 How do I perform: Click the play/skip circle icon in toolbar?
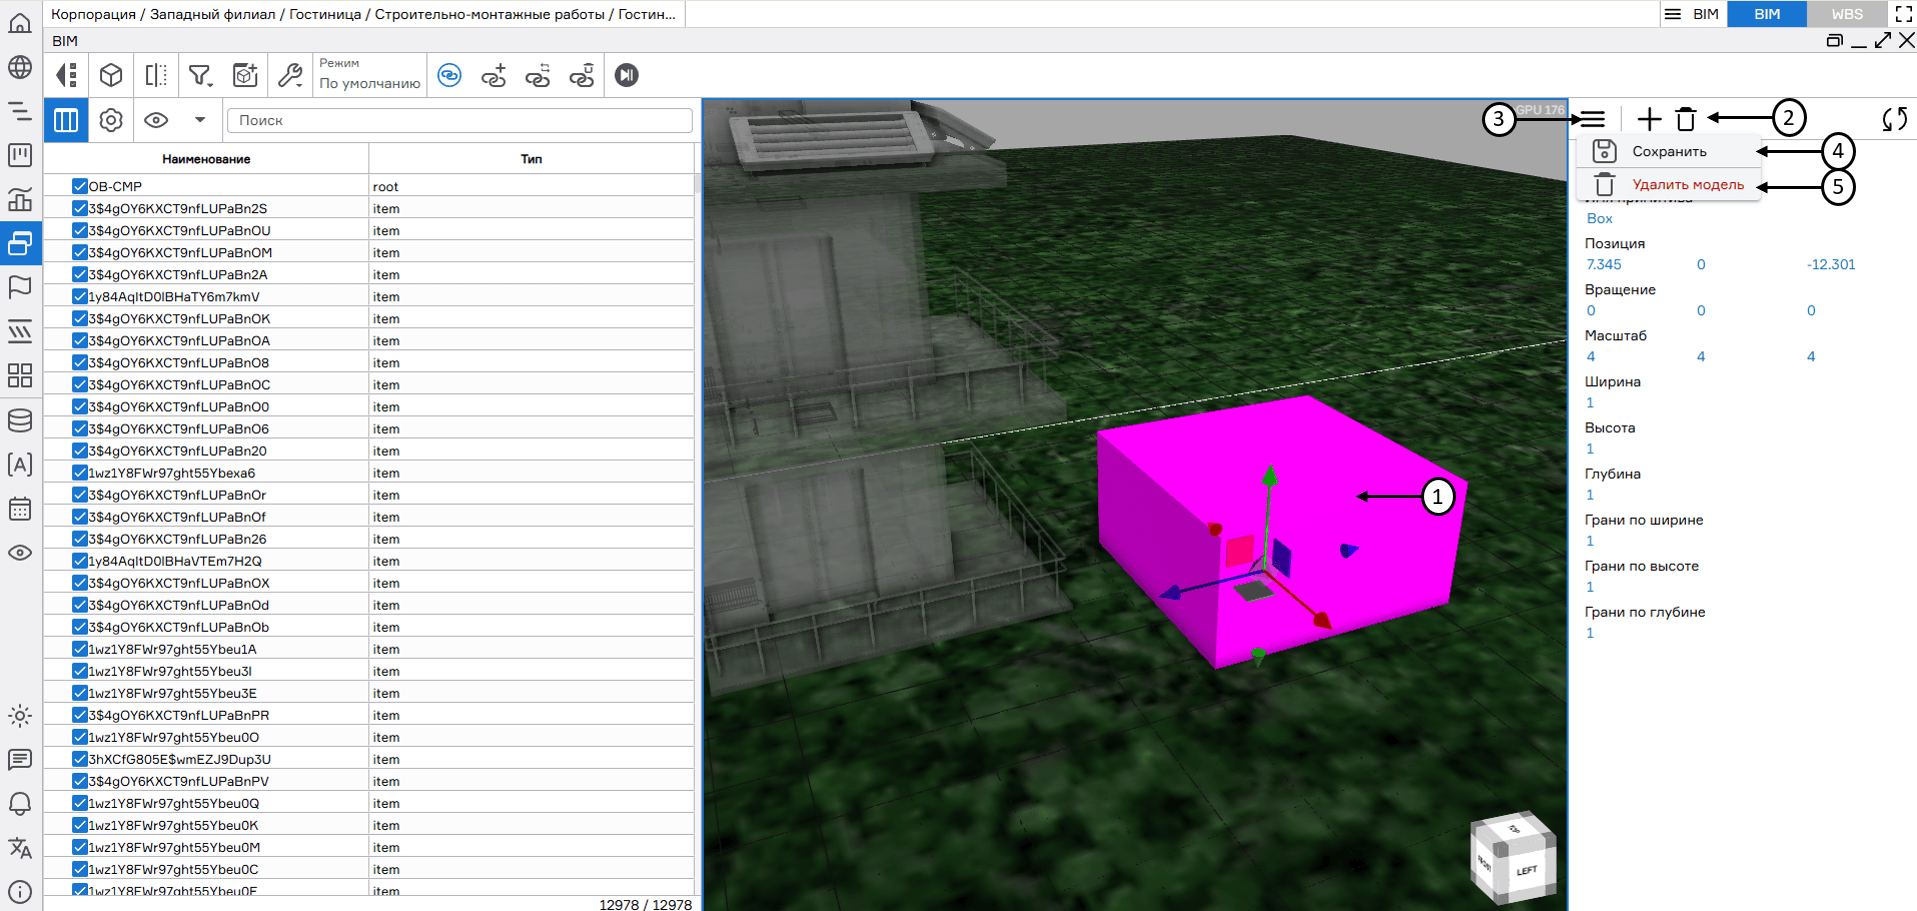(x=627, y=76)
